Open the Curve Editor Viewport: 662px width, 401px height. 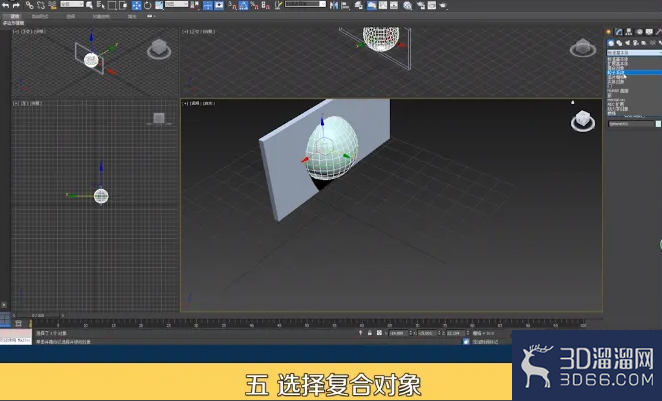383,5
